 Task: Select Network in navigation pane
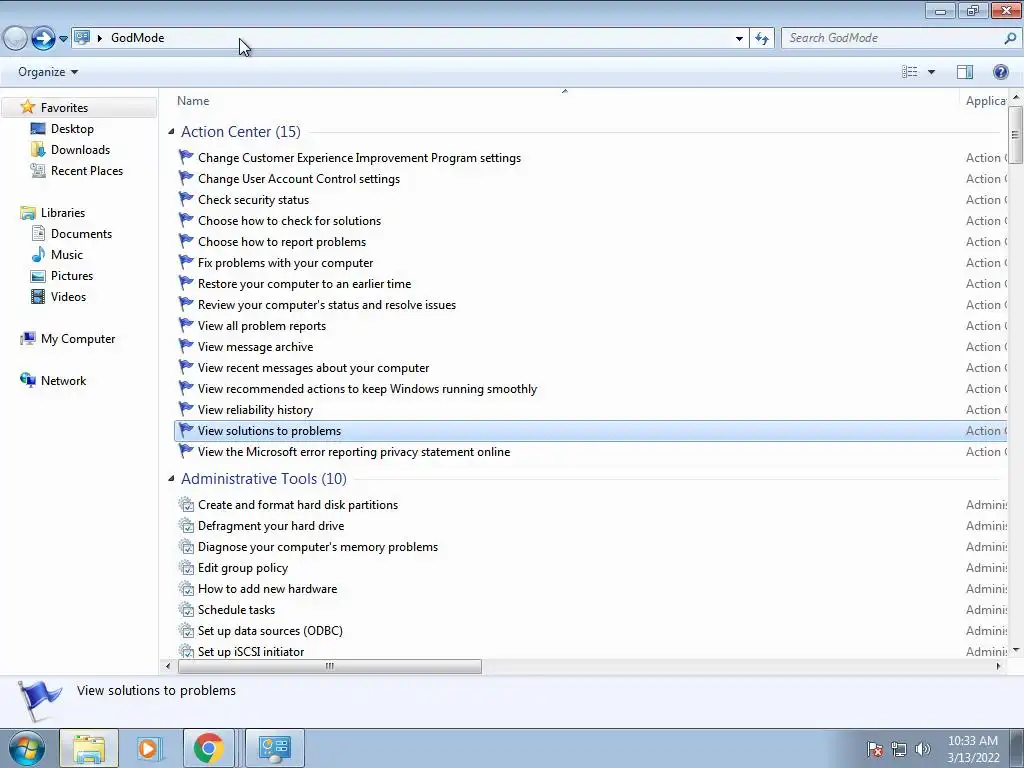tap(63, 381)
